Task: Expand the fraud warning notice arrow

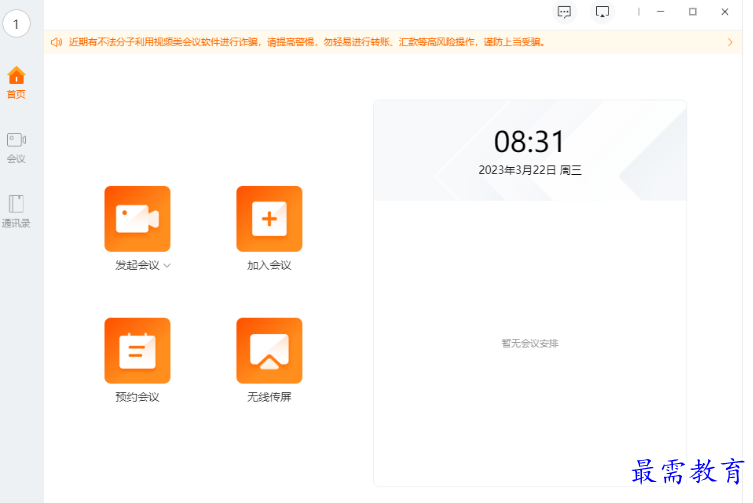Action: click(x=730, y=42)
